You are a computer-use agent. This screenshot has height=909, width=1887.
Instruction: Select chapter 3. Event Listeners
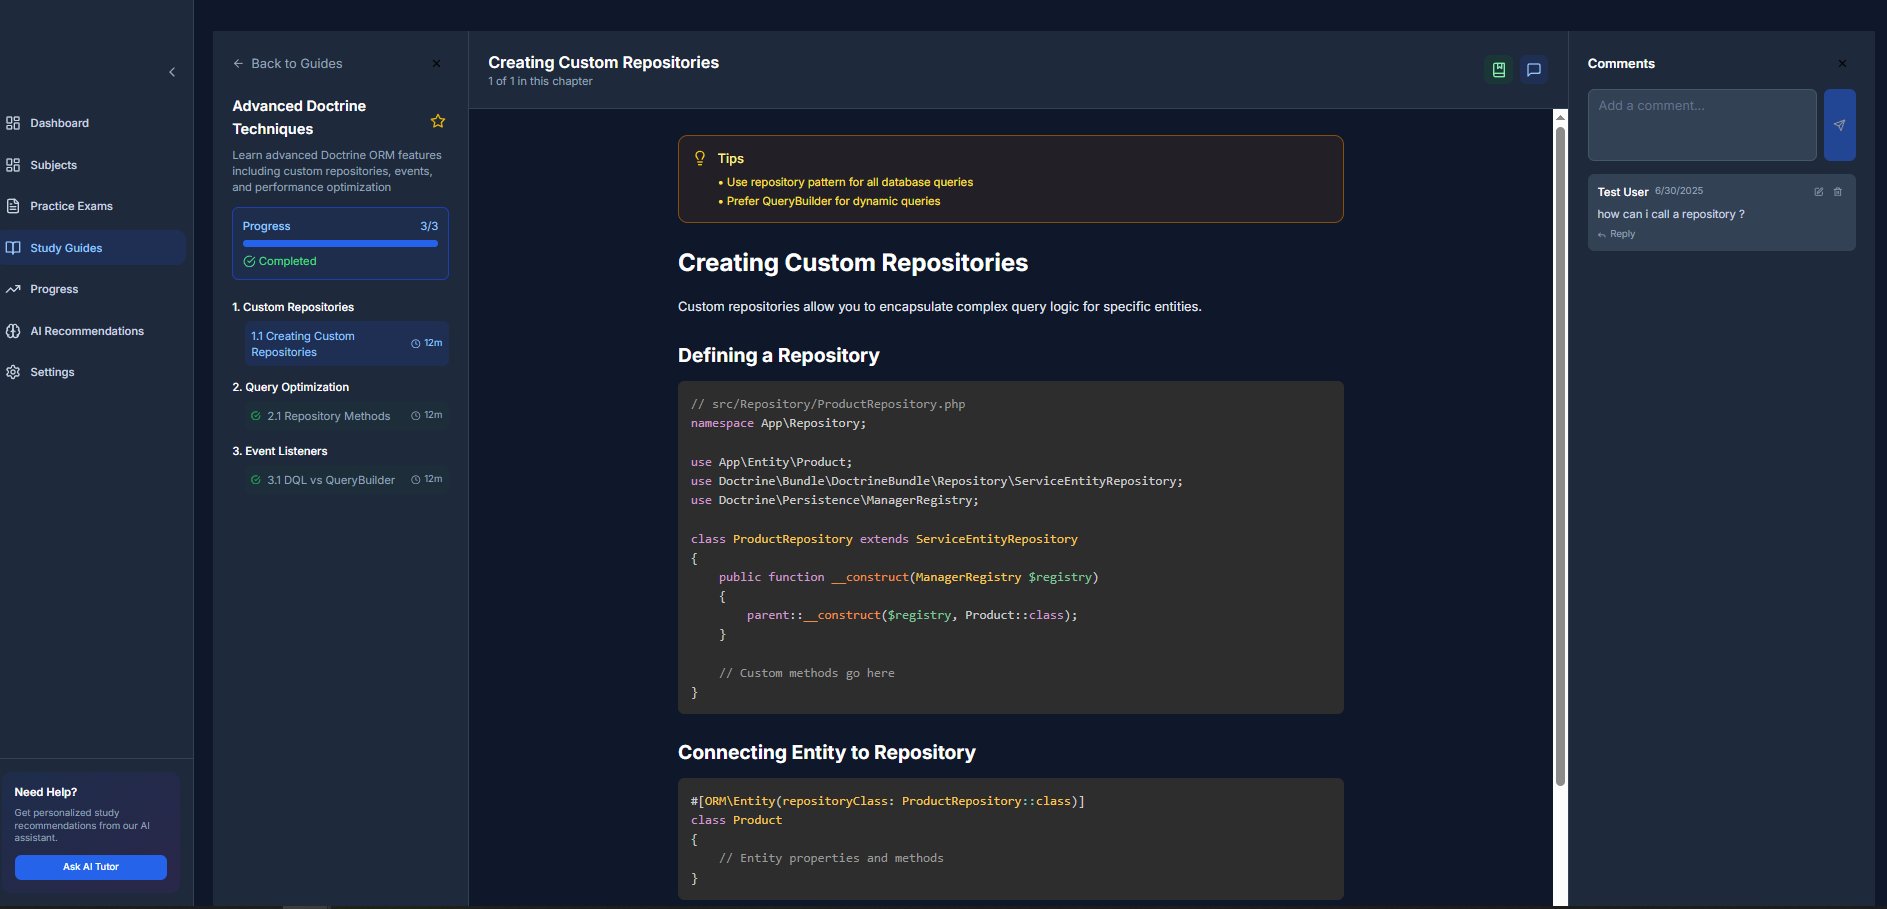click(x=280, y=451)
